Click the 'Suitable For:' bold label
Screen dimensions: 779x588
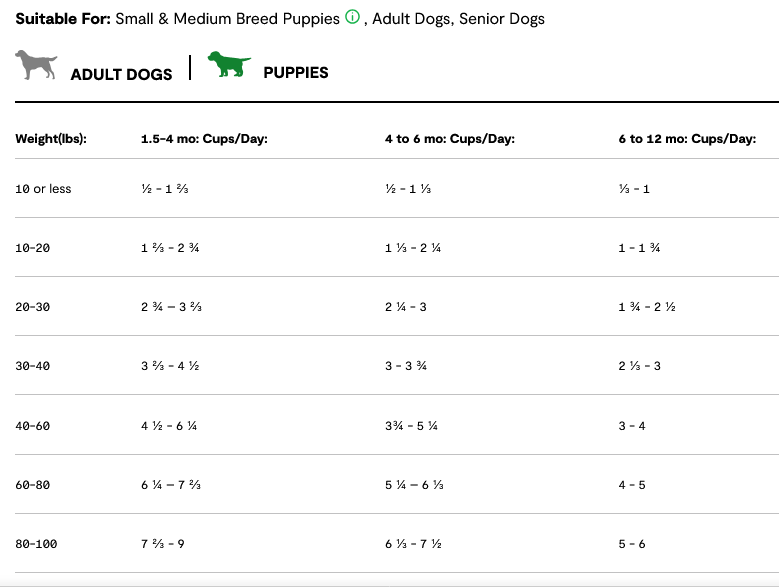coord(63,19)
